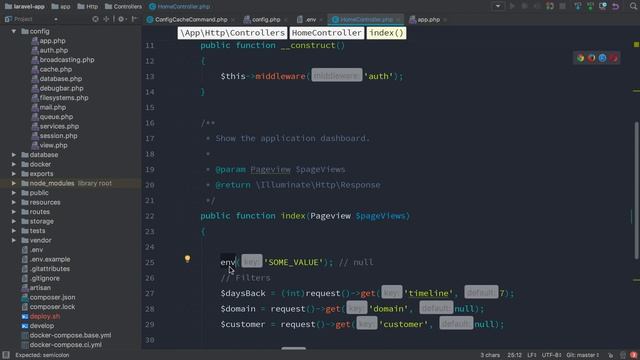Click 25:12 cursor position in status bar

[x=514, y=355]
